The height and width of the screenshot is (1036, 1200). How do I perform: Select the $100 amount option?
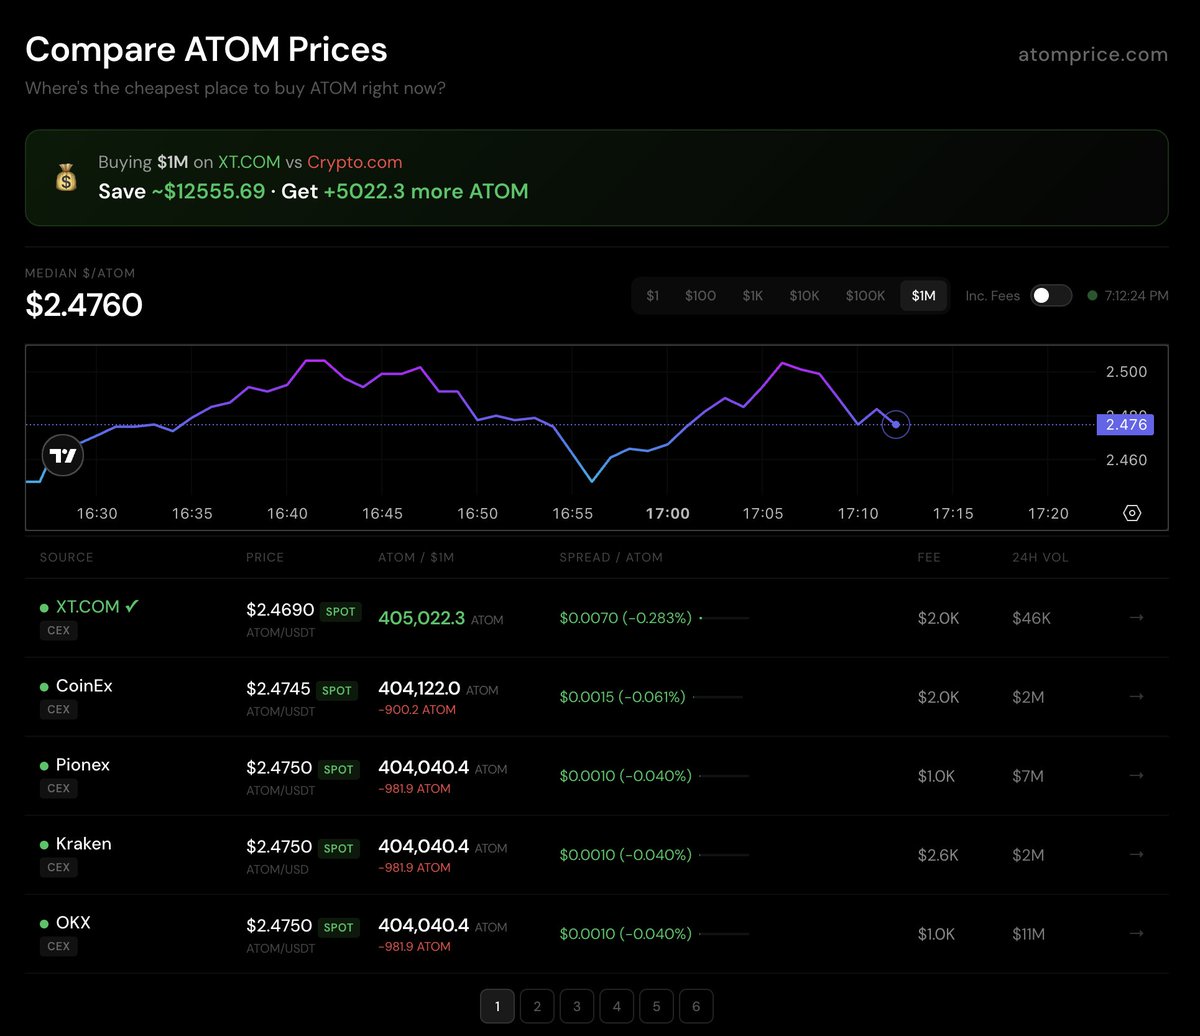tap(700, 296)
